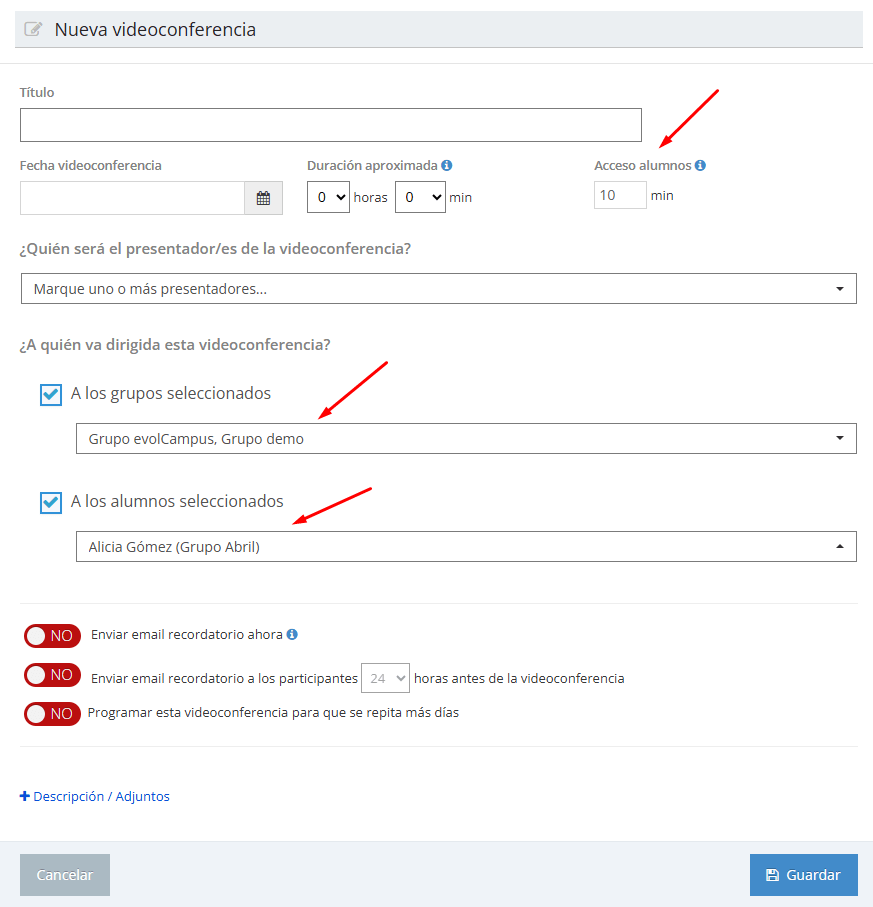The width and height of the screenshot is (873, 907).
Task: Click info icon beside Enviar email recordatorio ahora
Action: [x=292, y=634]
